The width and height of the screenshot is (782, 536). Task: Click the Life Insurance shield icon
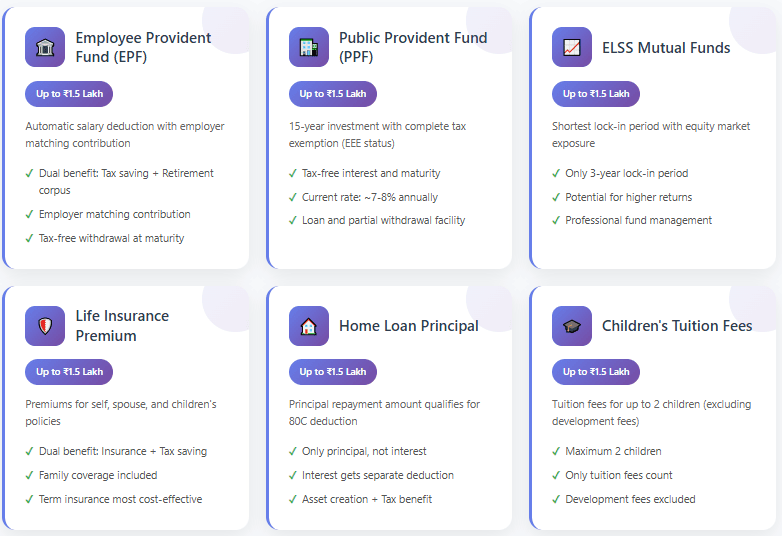point(45,326)
